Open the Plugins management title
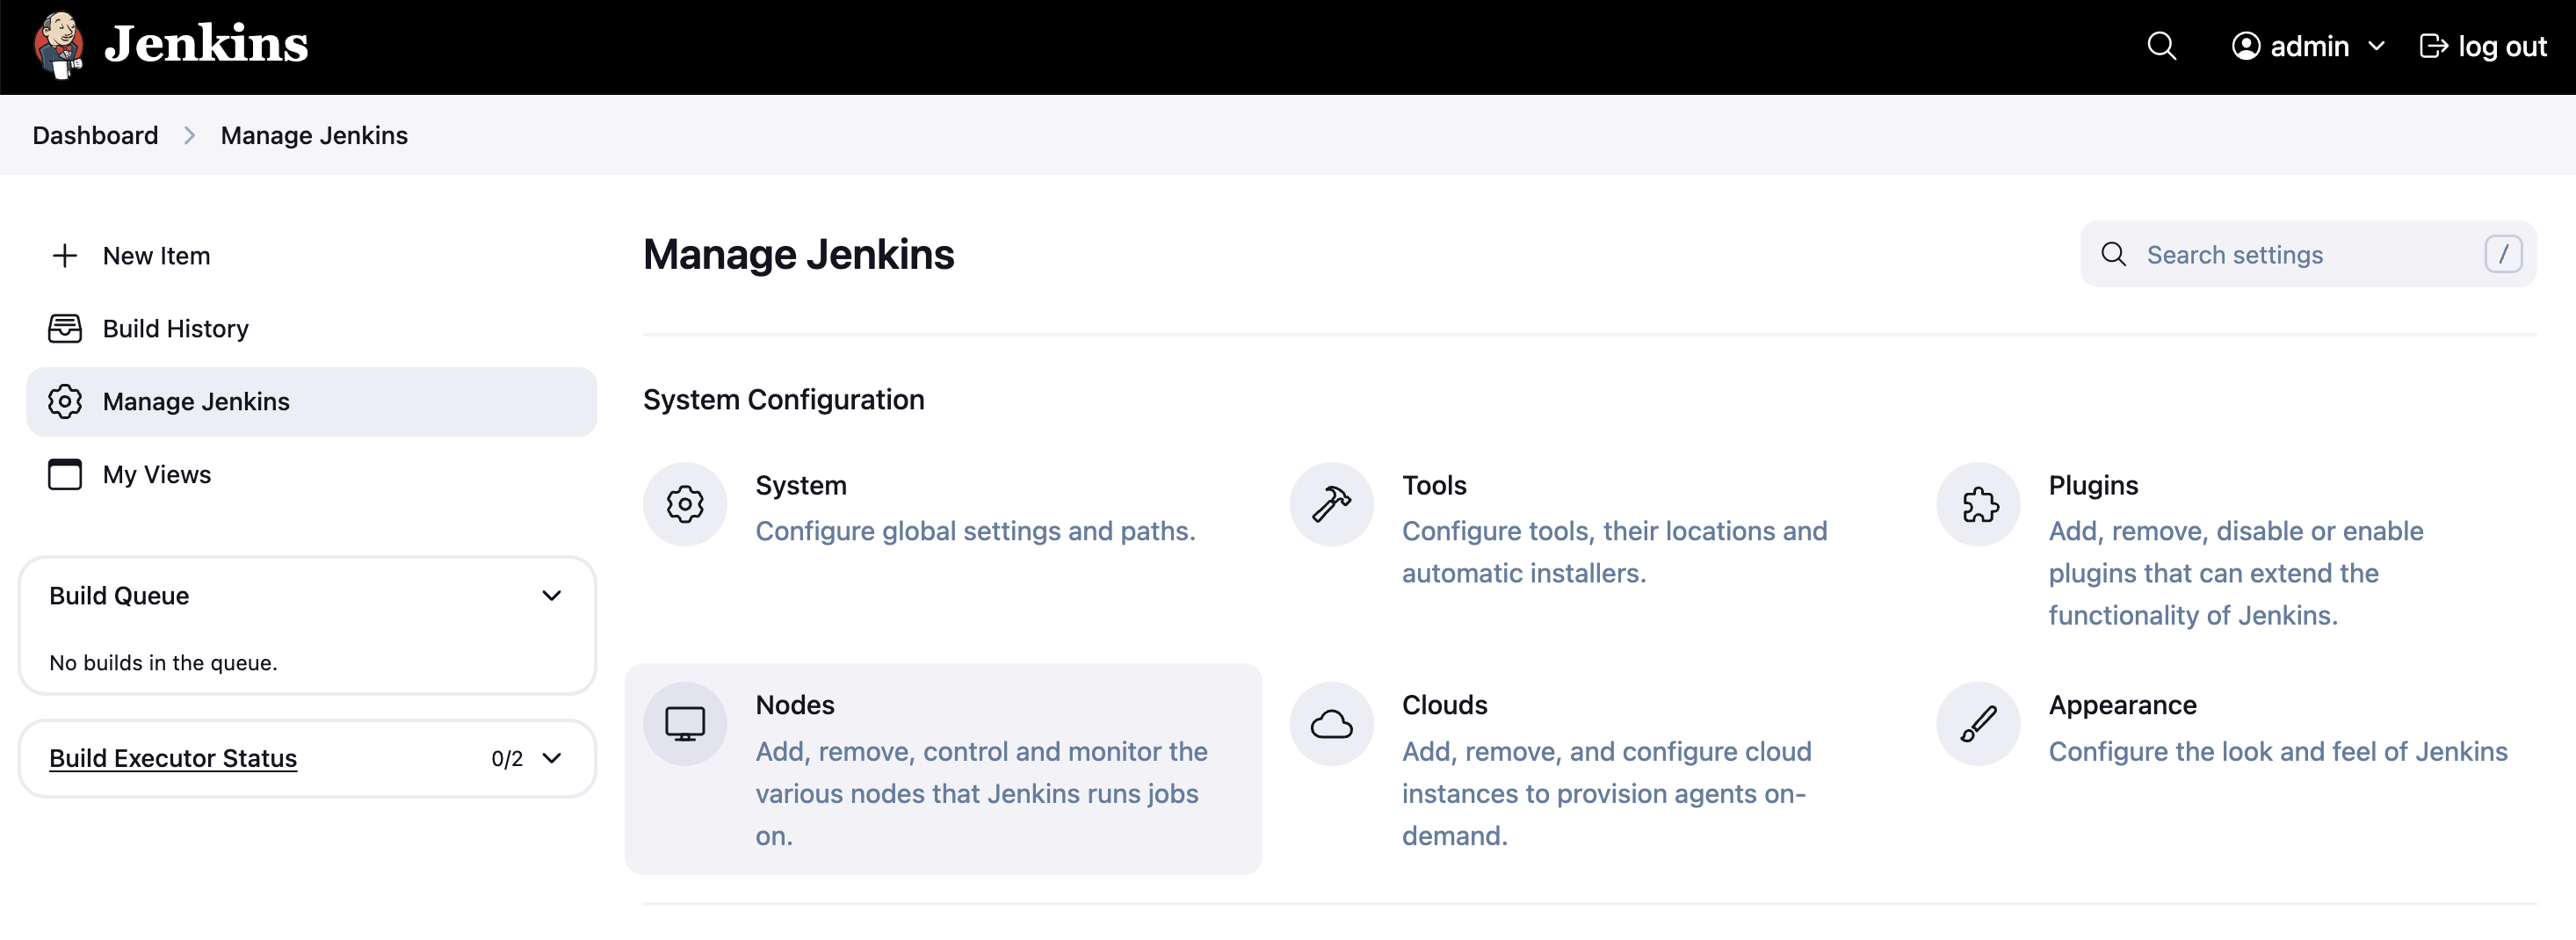This screenshot has width=2576, height=940. tap(2093, 486)
